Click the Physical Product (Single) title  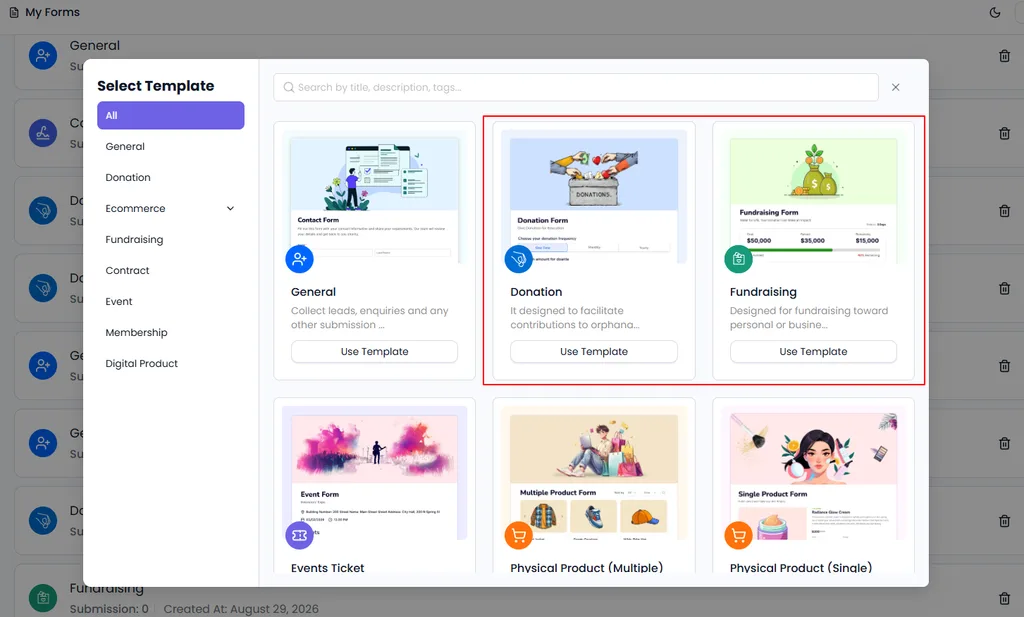tap(801, 568)
